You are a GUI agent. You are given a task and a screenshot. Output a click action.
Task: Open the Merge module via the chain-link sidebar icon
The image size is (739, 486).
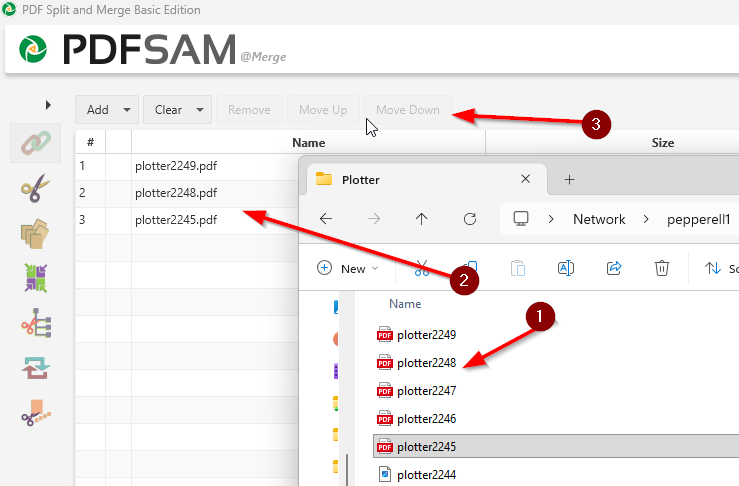(x=36, y=143)
